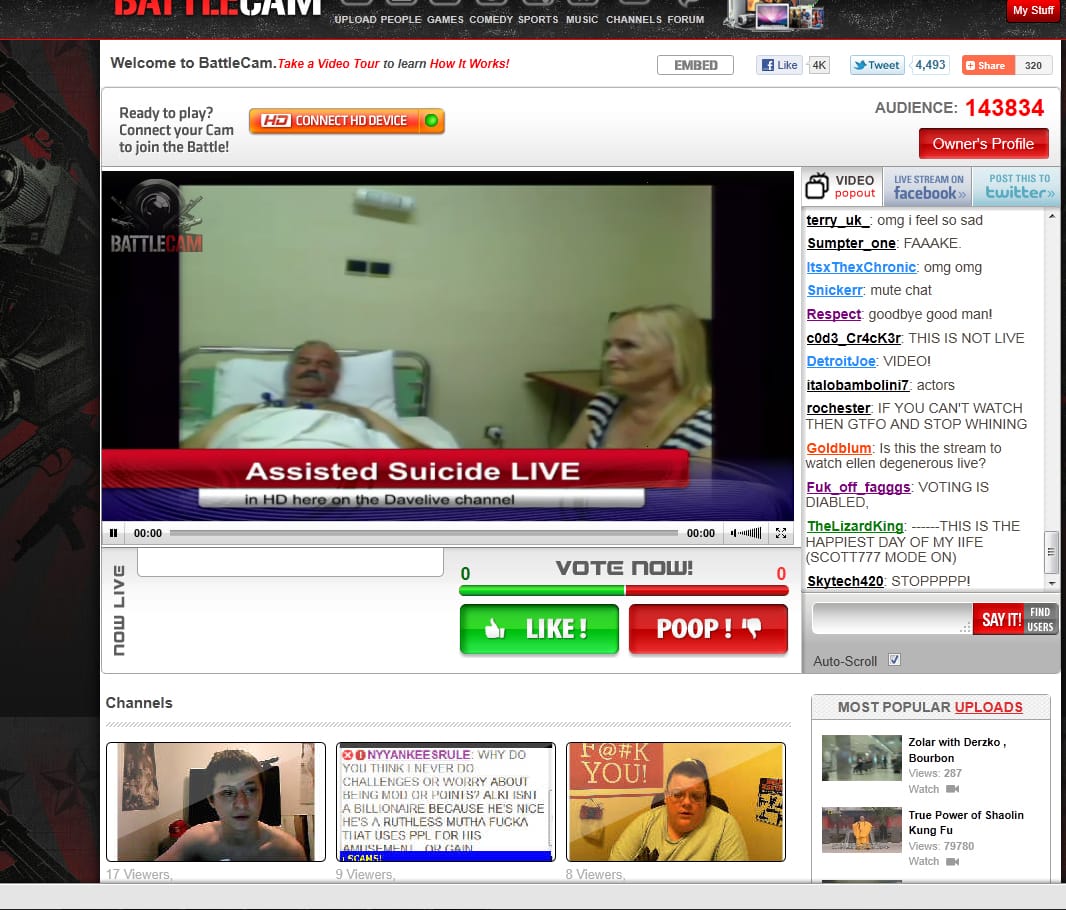Screen dimensions: 1066x910
Task: Click Post This to Twitter tab
Action: coord(1018,186)
